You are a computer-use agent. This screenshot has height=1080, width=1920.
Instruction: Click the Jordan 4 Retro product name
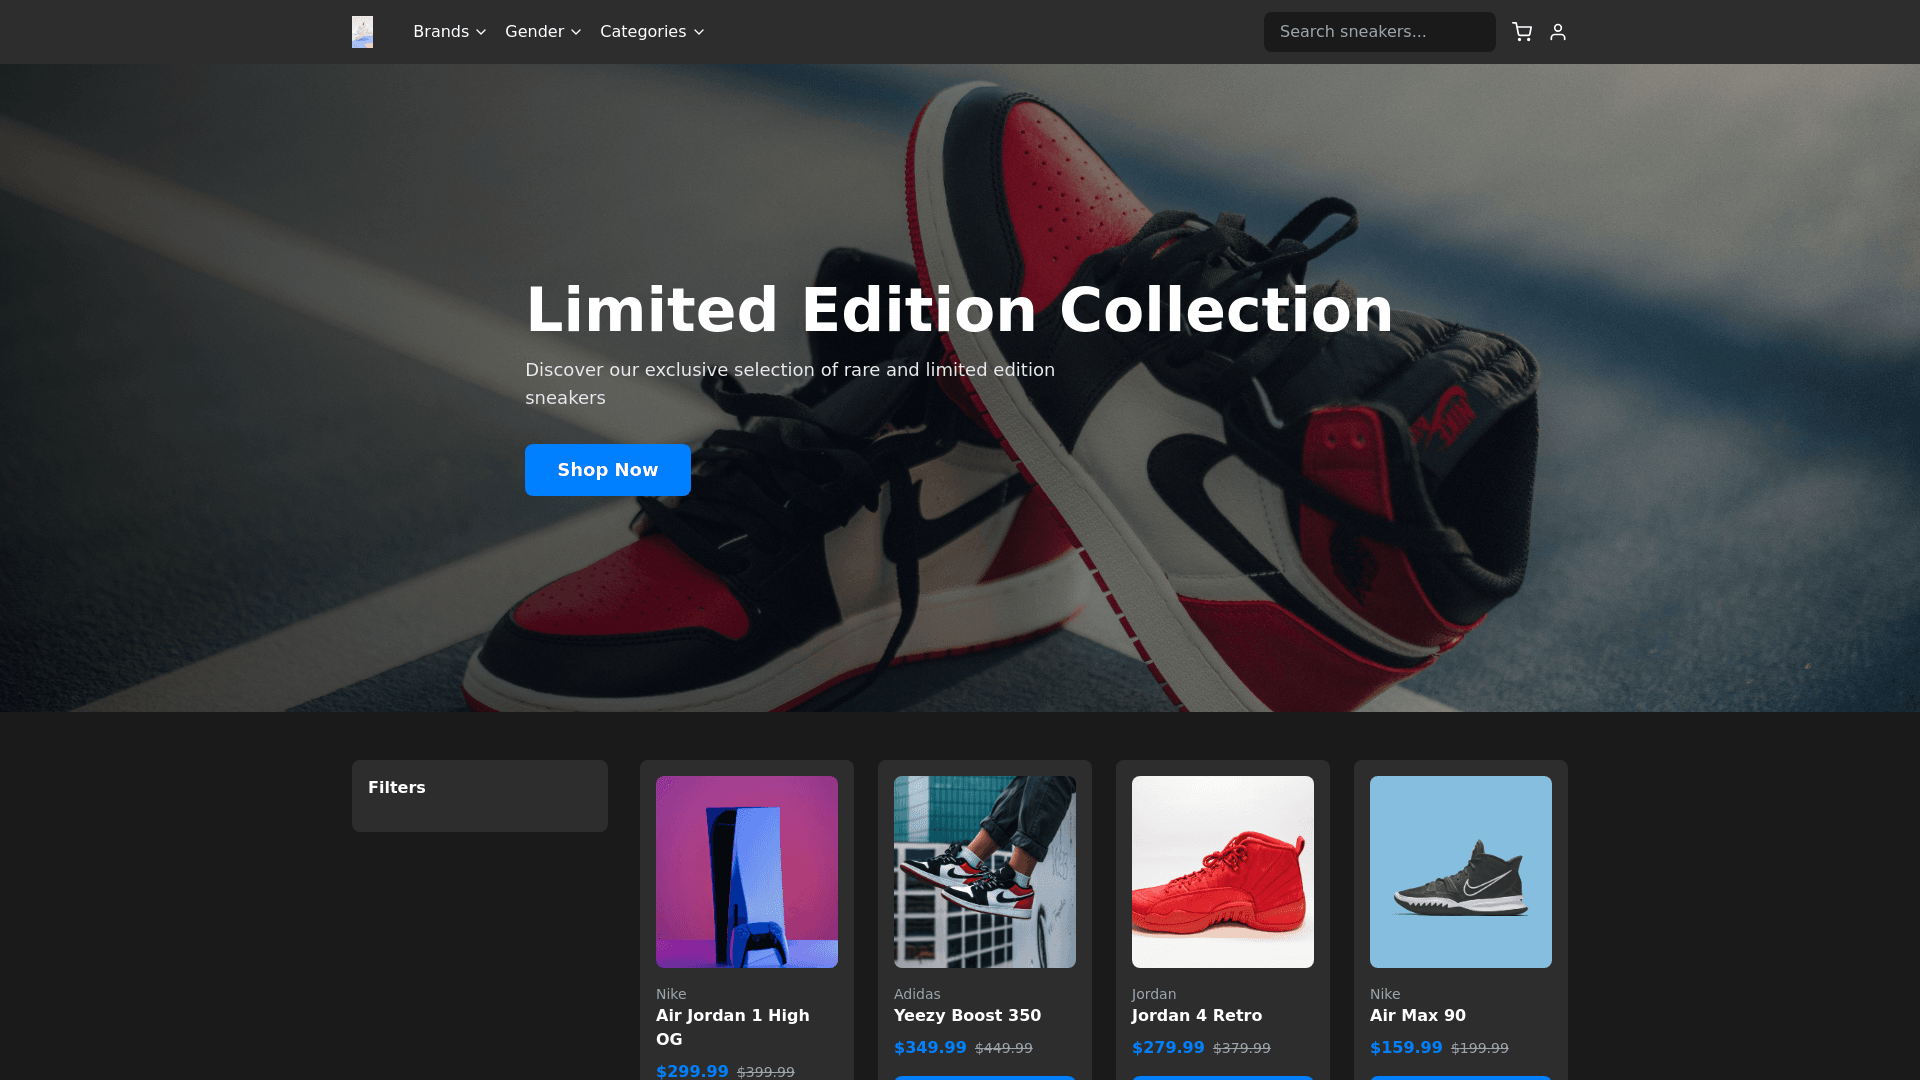pos(1196,1015)
